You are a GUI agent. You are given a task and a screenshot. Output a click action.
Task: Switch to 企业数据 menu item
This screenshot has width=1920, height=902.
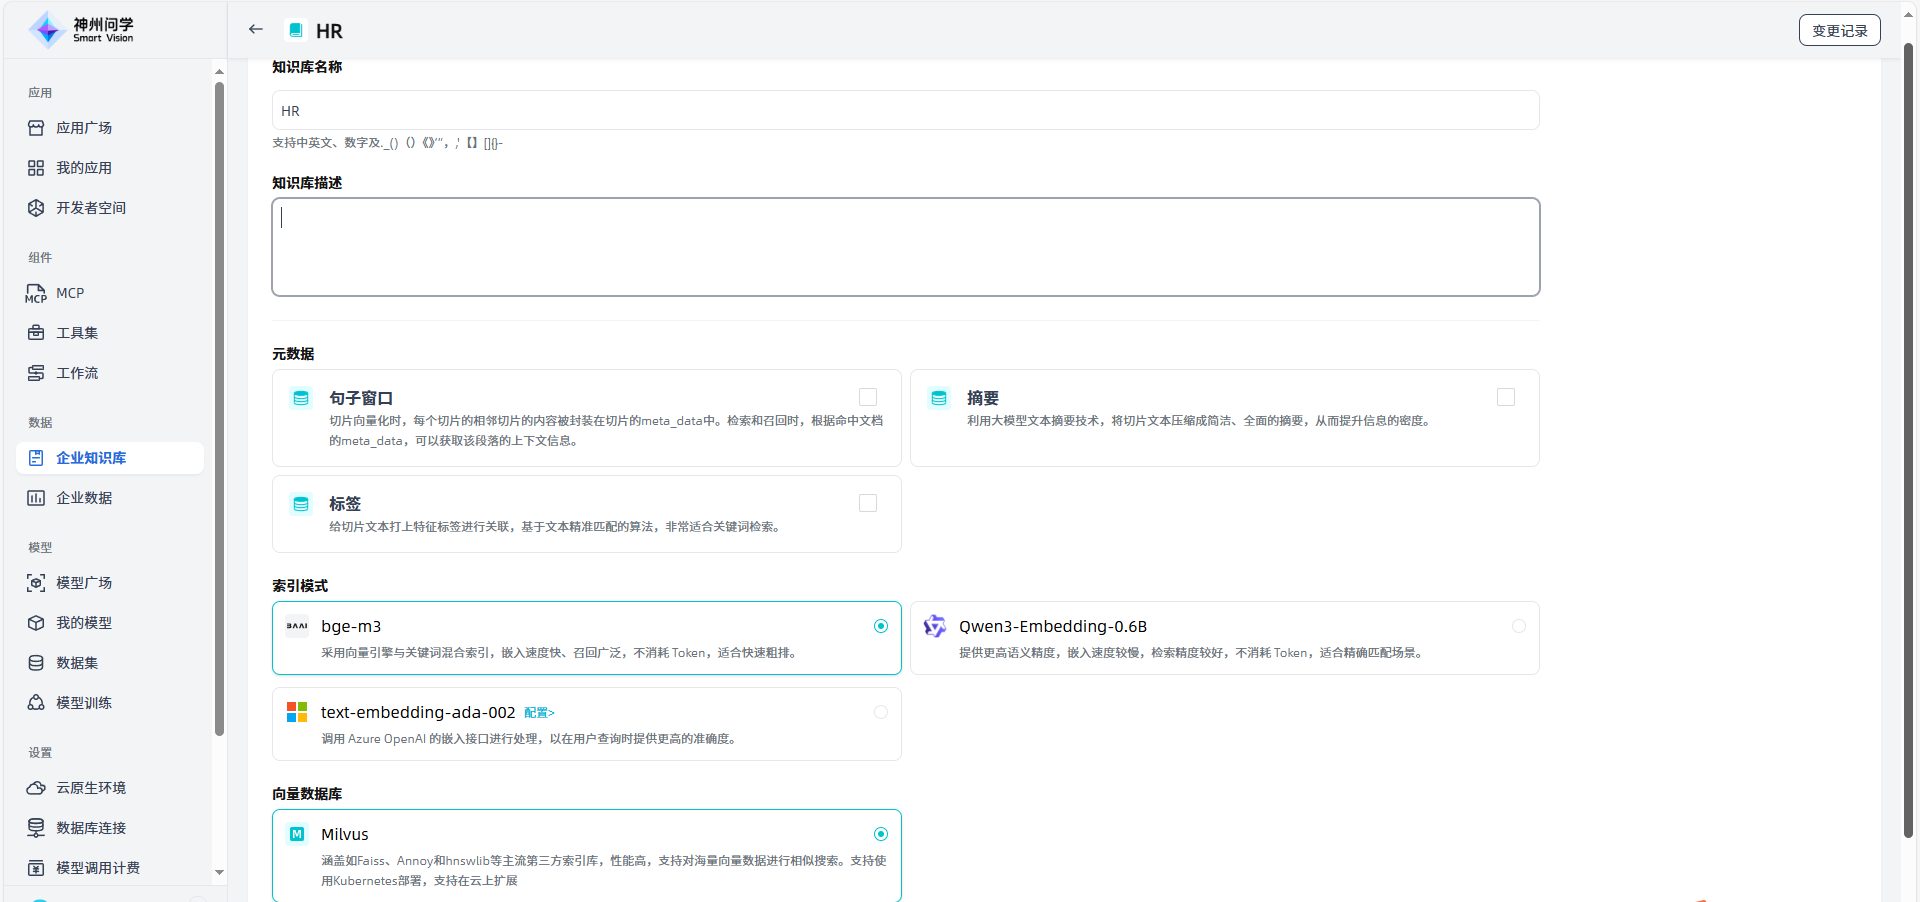pyautogui.click(x=84, y=498)
